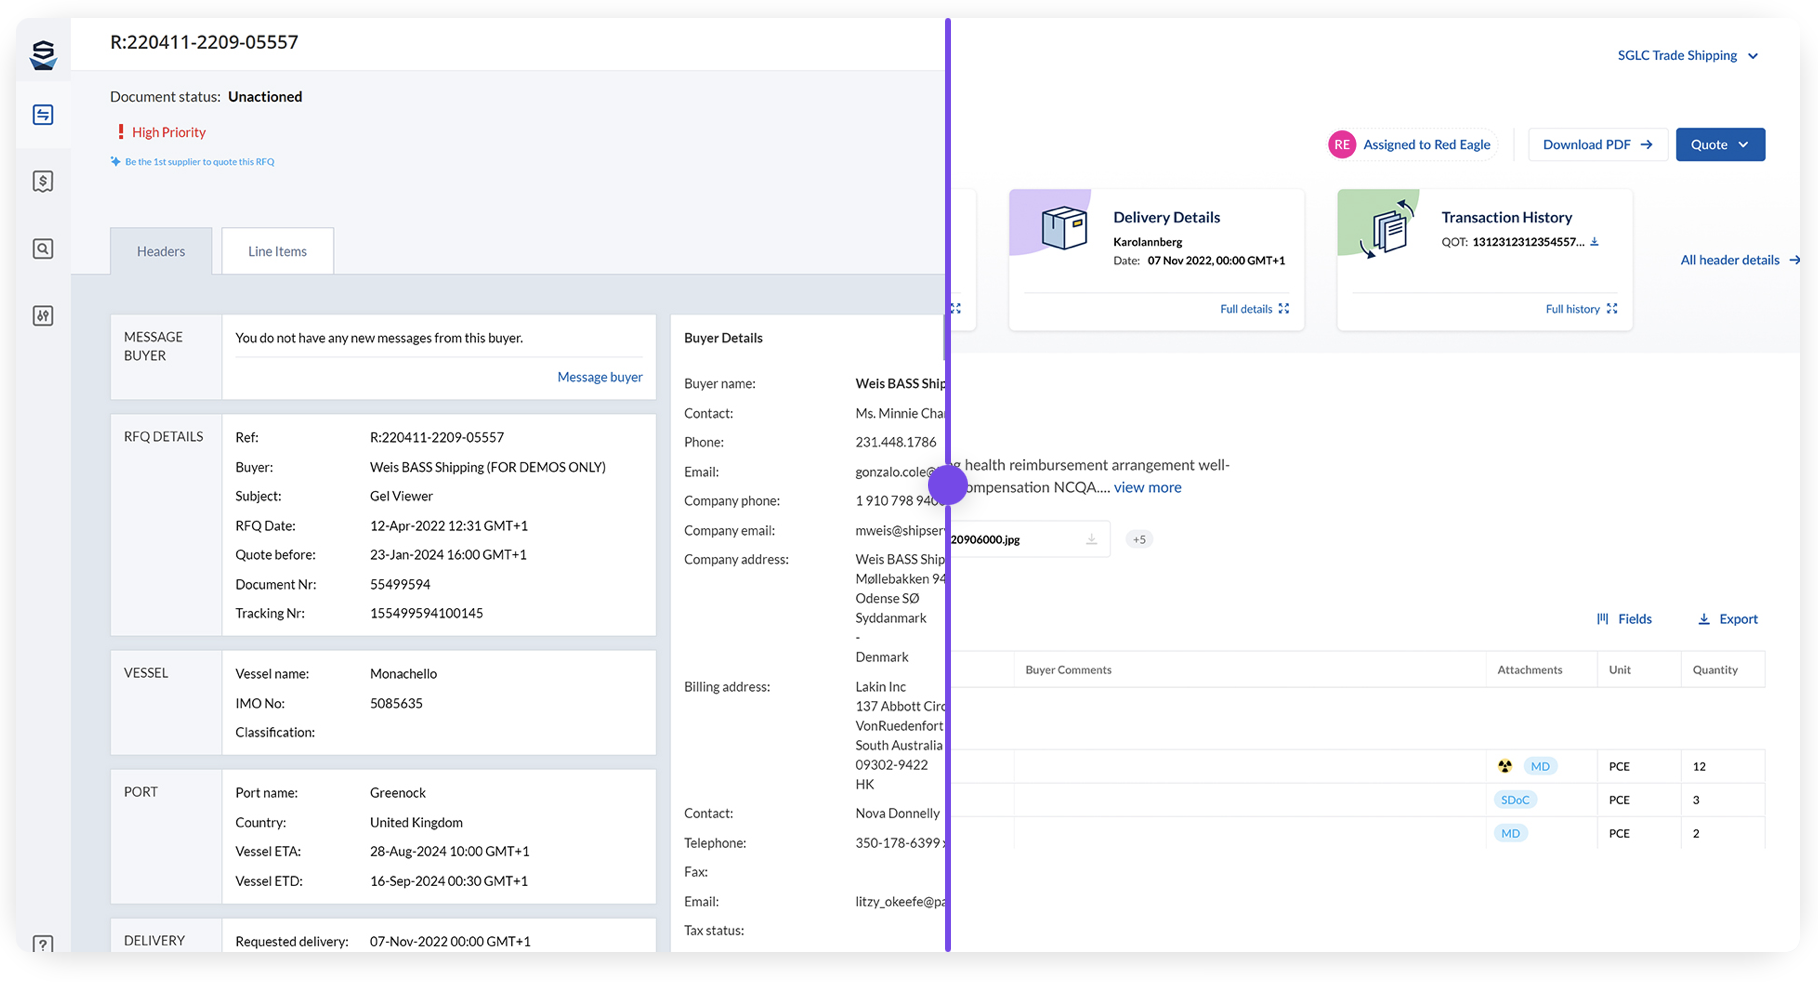Image resolution: width=1818 pixels, height=982 pixels.
Task: Click the RE avatar badge
Action: pos(1341,145)
